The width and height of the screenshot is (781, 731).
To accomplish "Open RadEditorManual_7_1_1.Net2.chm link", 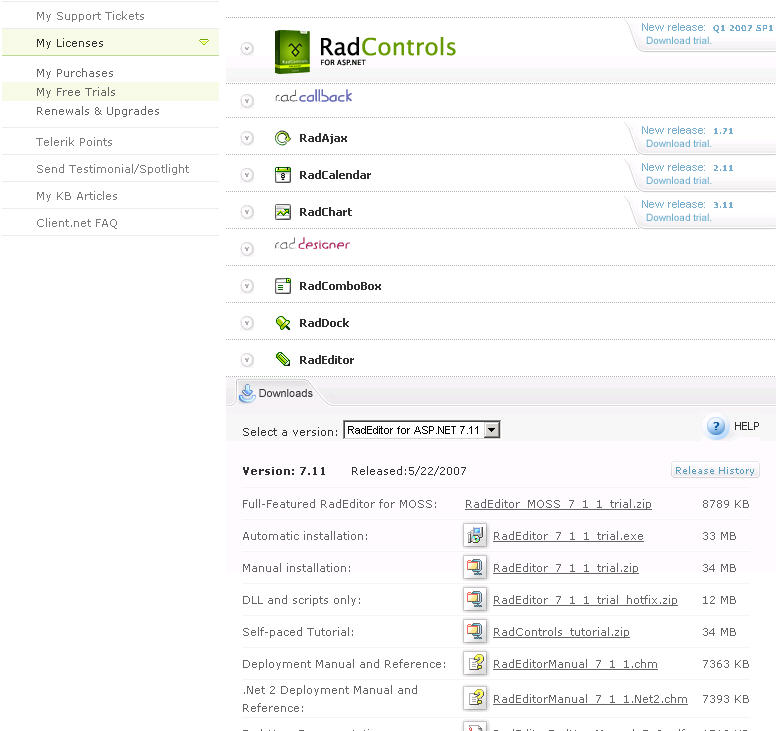I will (x=590, y=699).
